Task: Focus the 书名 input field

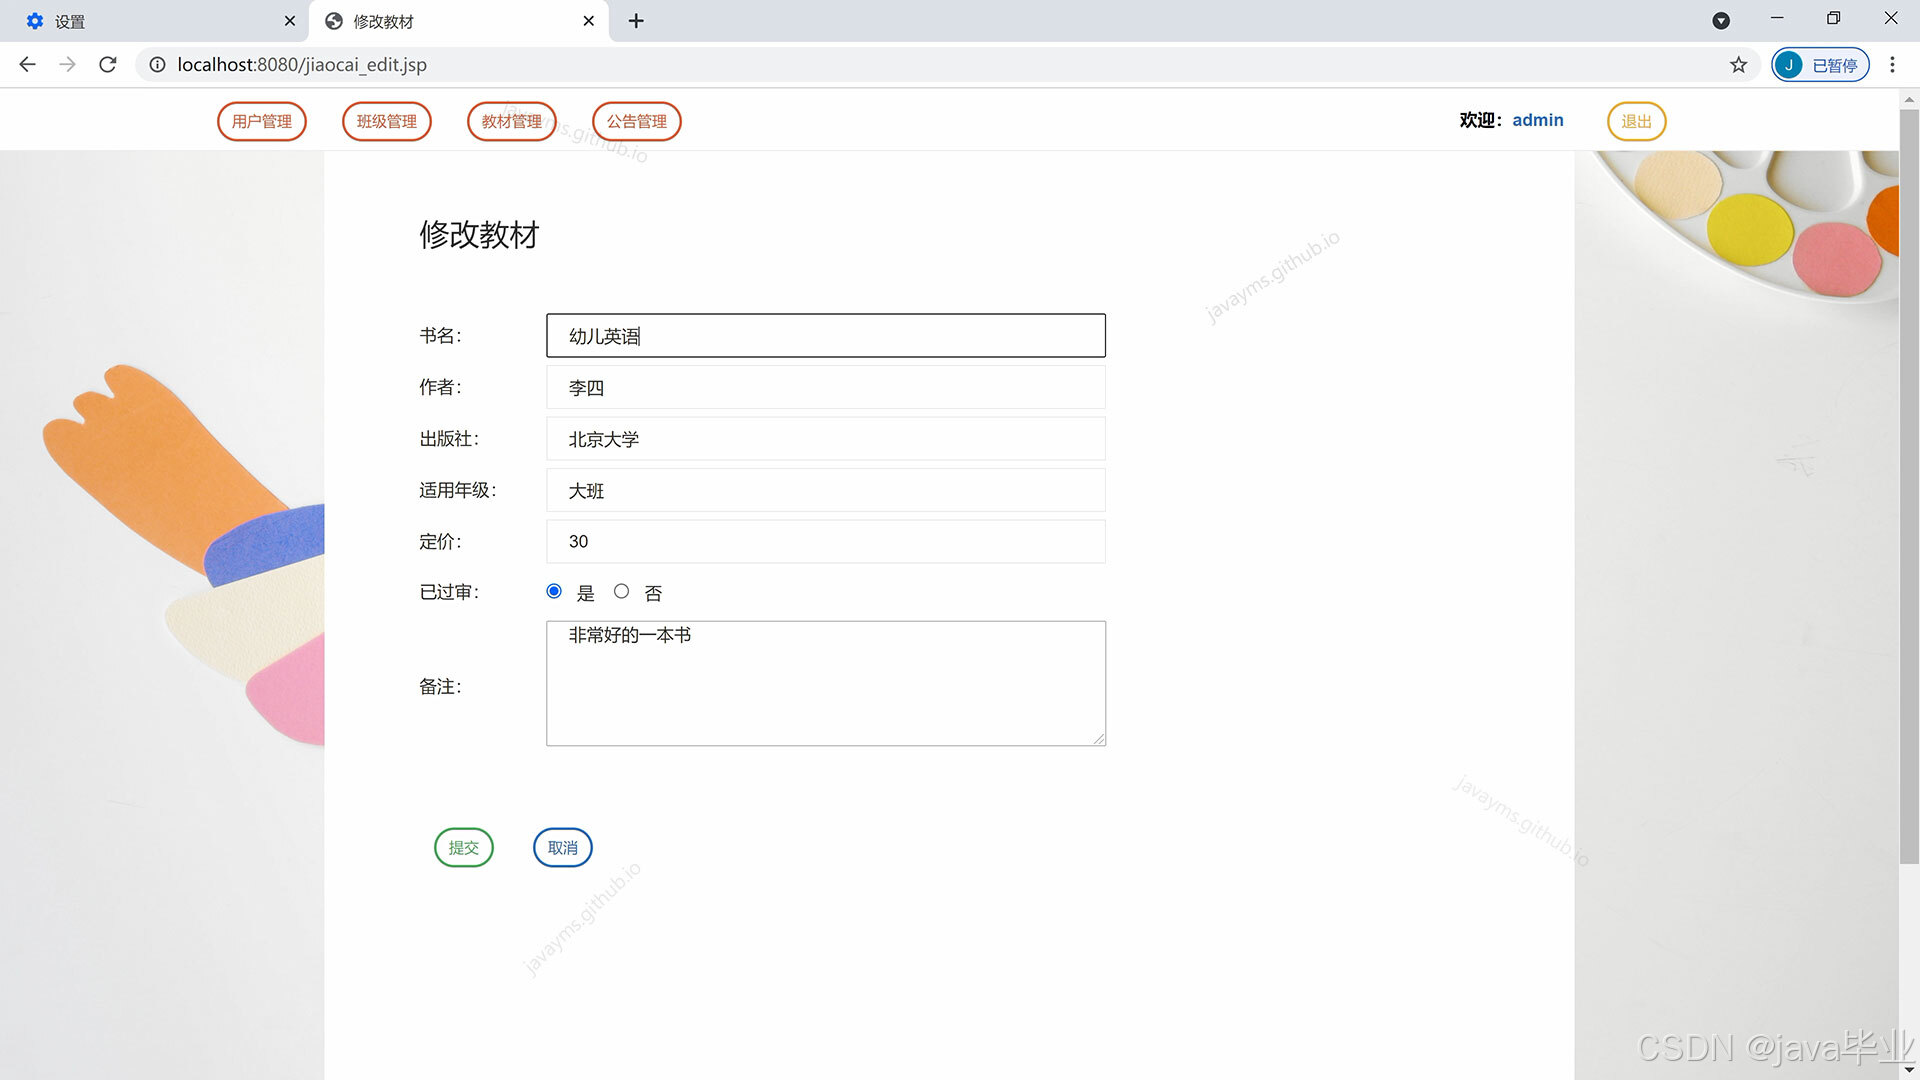Action: 826,336
